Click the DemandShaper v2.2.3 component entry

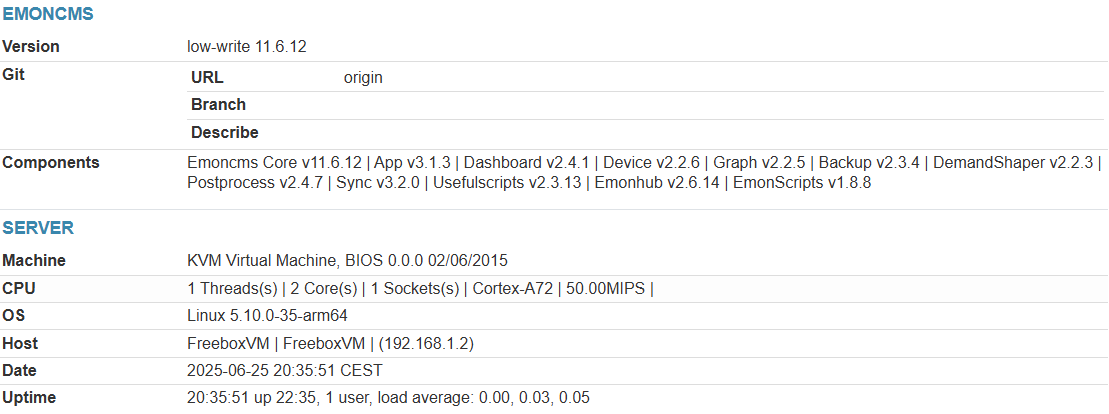(1014, 163)
